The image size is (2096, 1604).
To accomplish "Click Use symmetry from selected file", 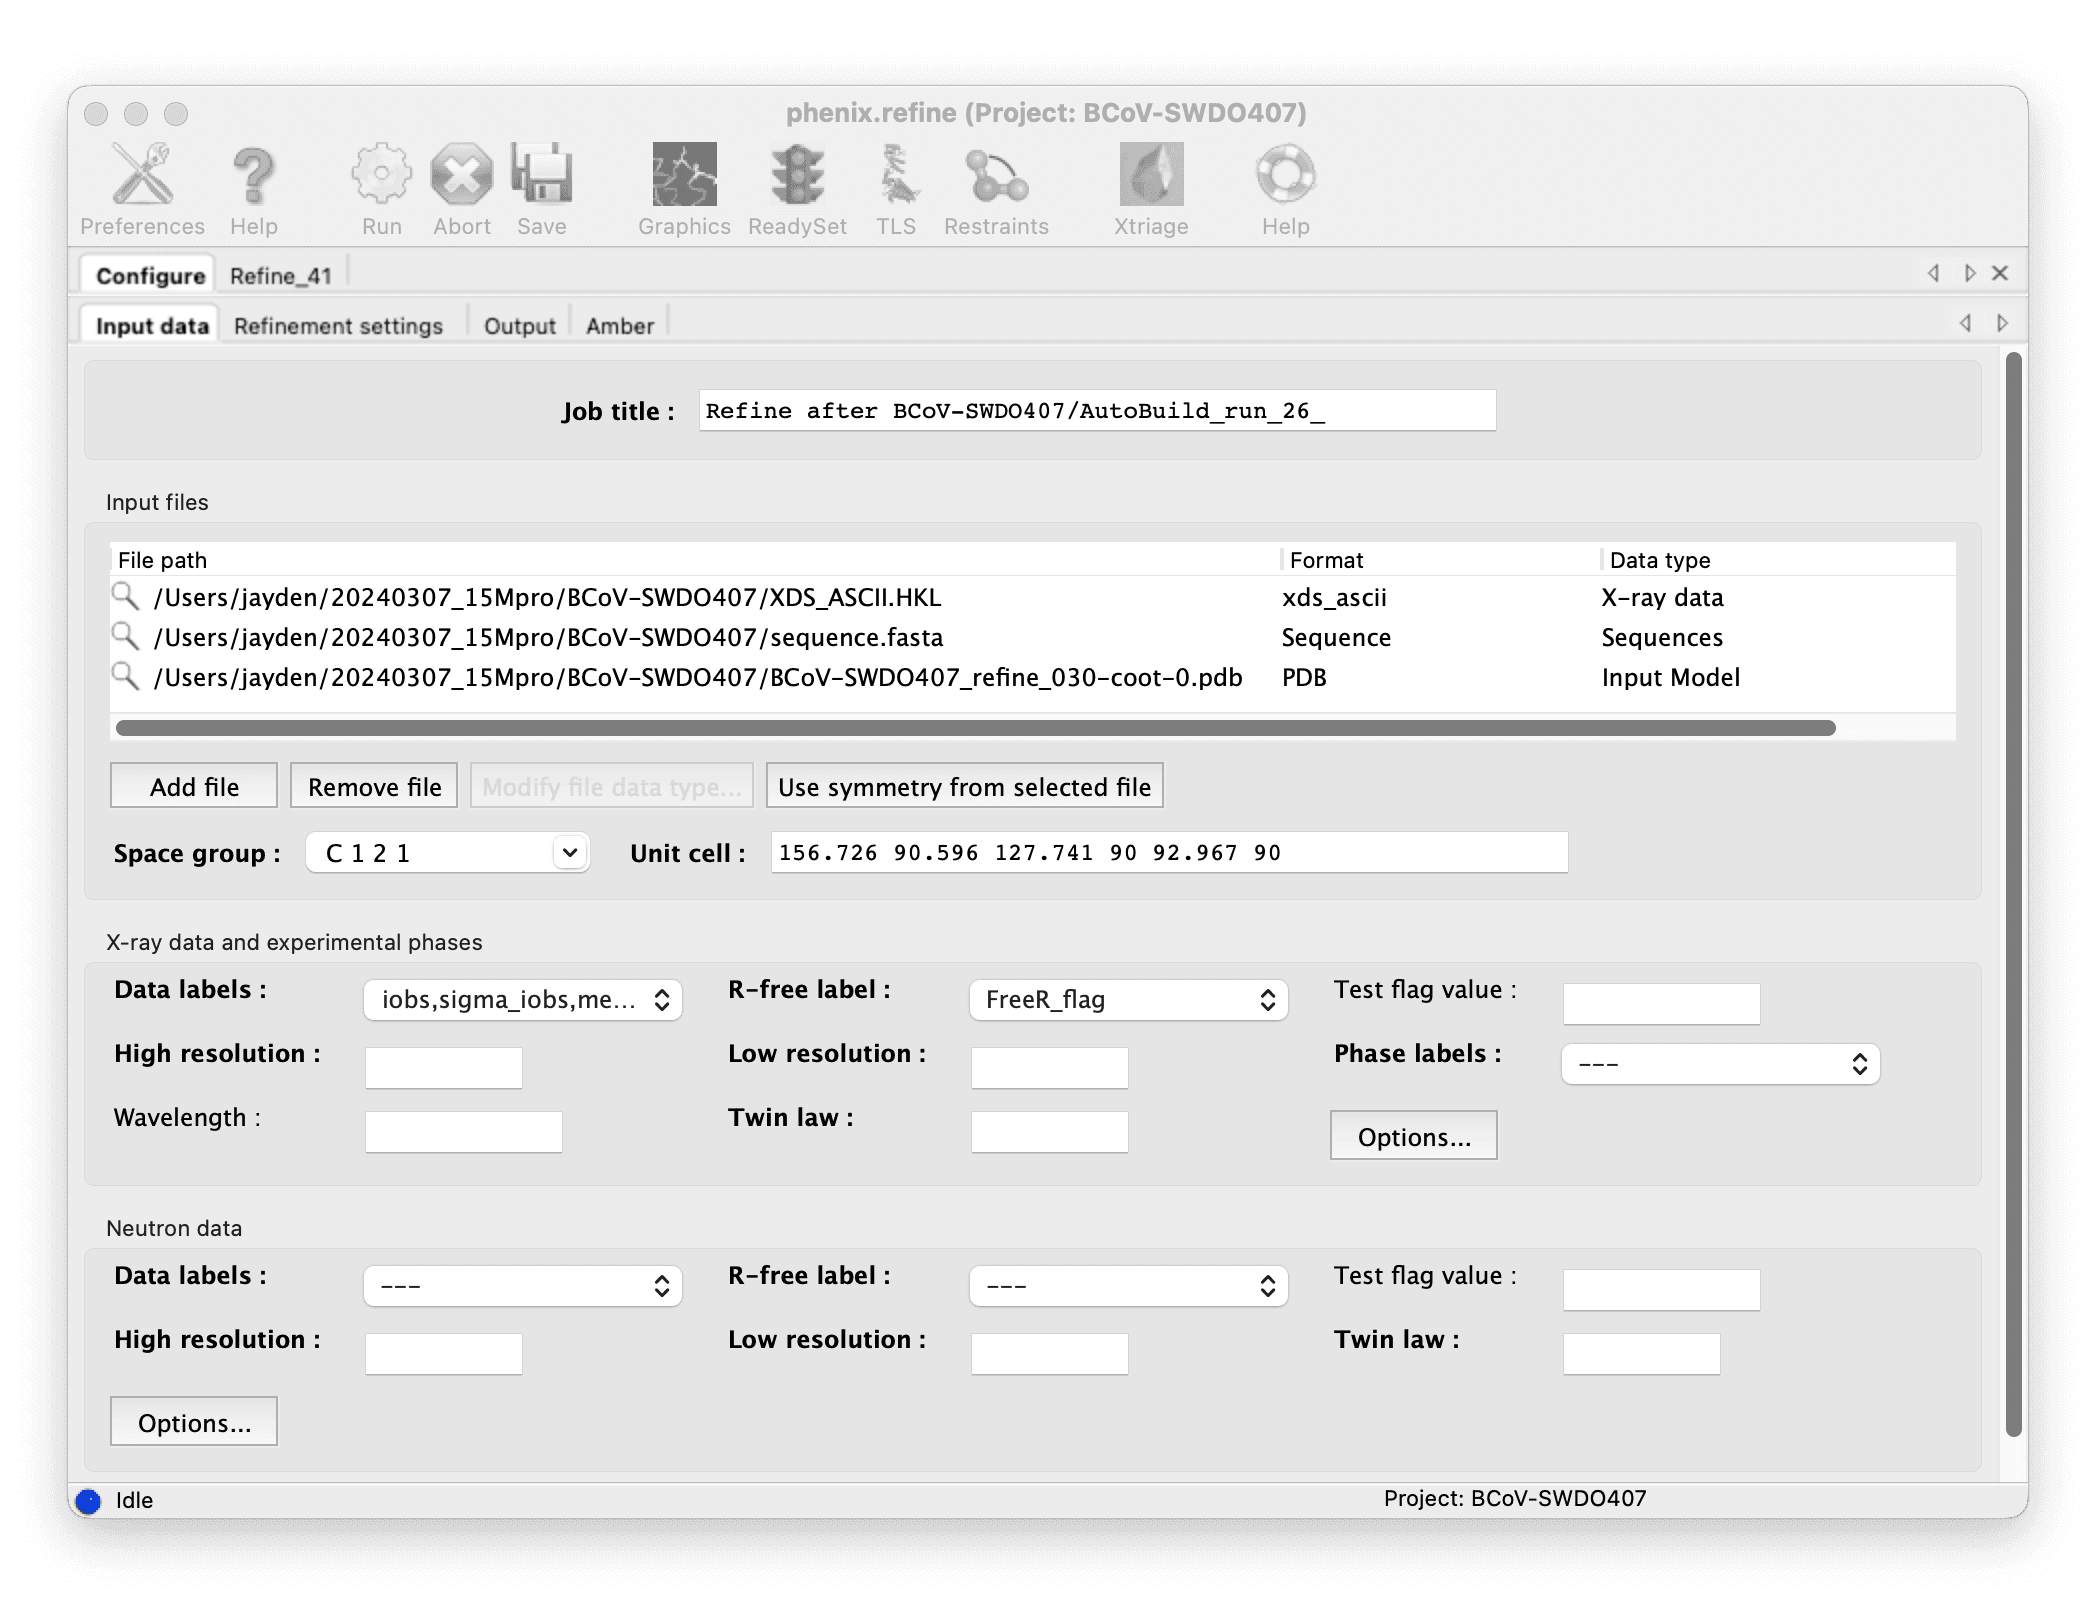I will [964, 786].
